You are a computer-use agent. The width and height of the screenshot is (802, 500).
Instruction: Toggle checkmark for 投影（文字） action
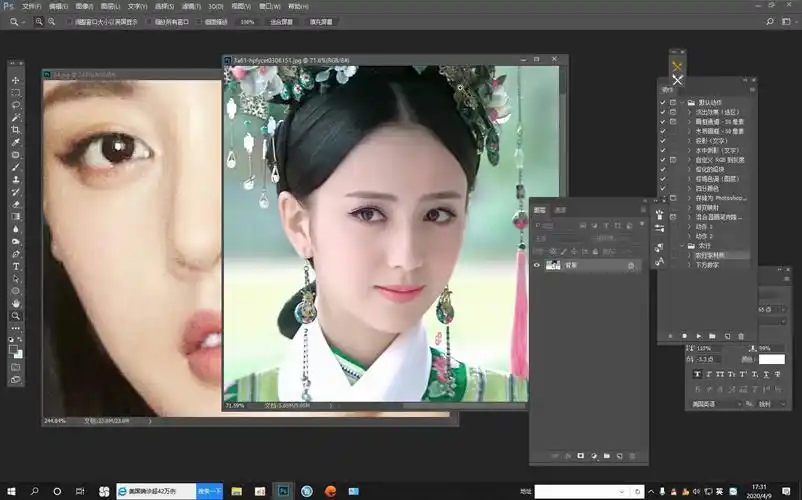click(x=663, y=141)
